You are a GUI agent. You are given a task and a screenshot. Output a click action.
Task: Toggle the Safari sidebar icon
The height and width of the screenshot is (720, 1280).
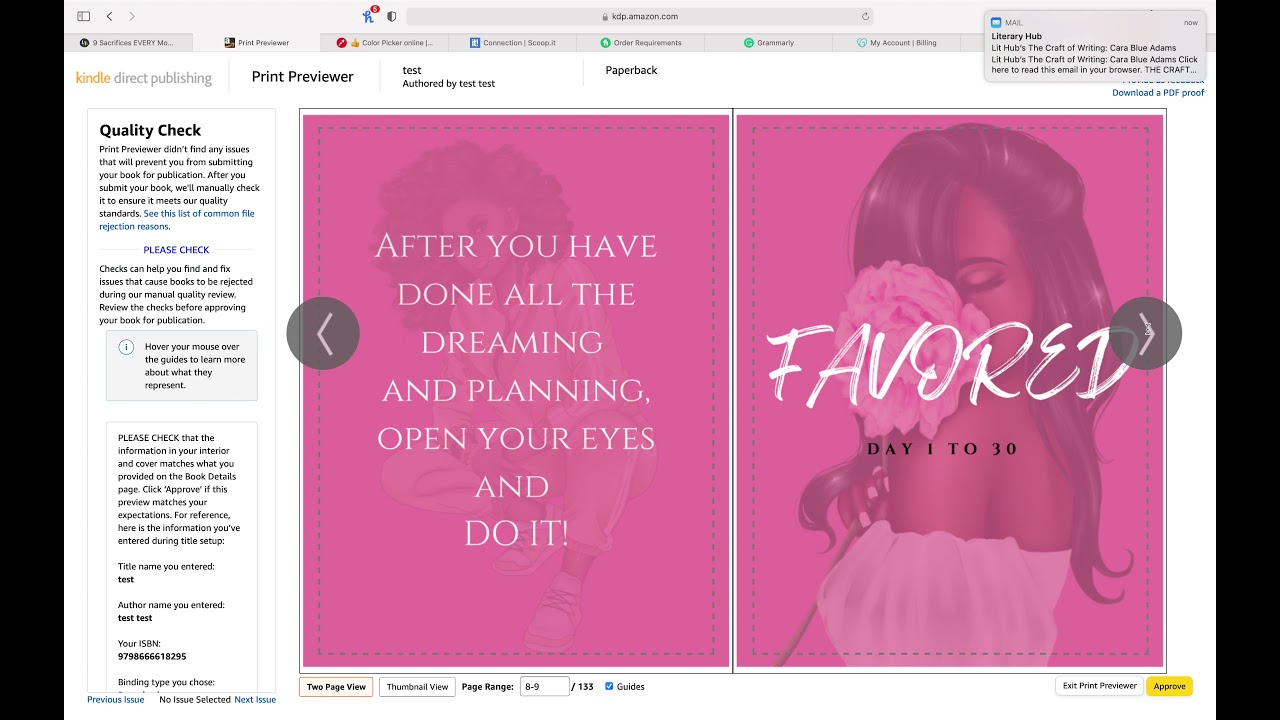tap(84, 16)
